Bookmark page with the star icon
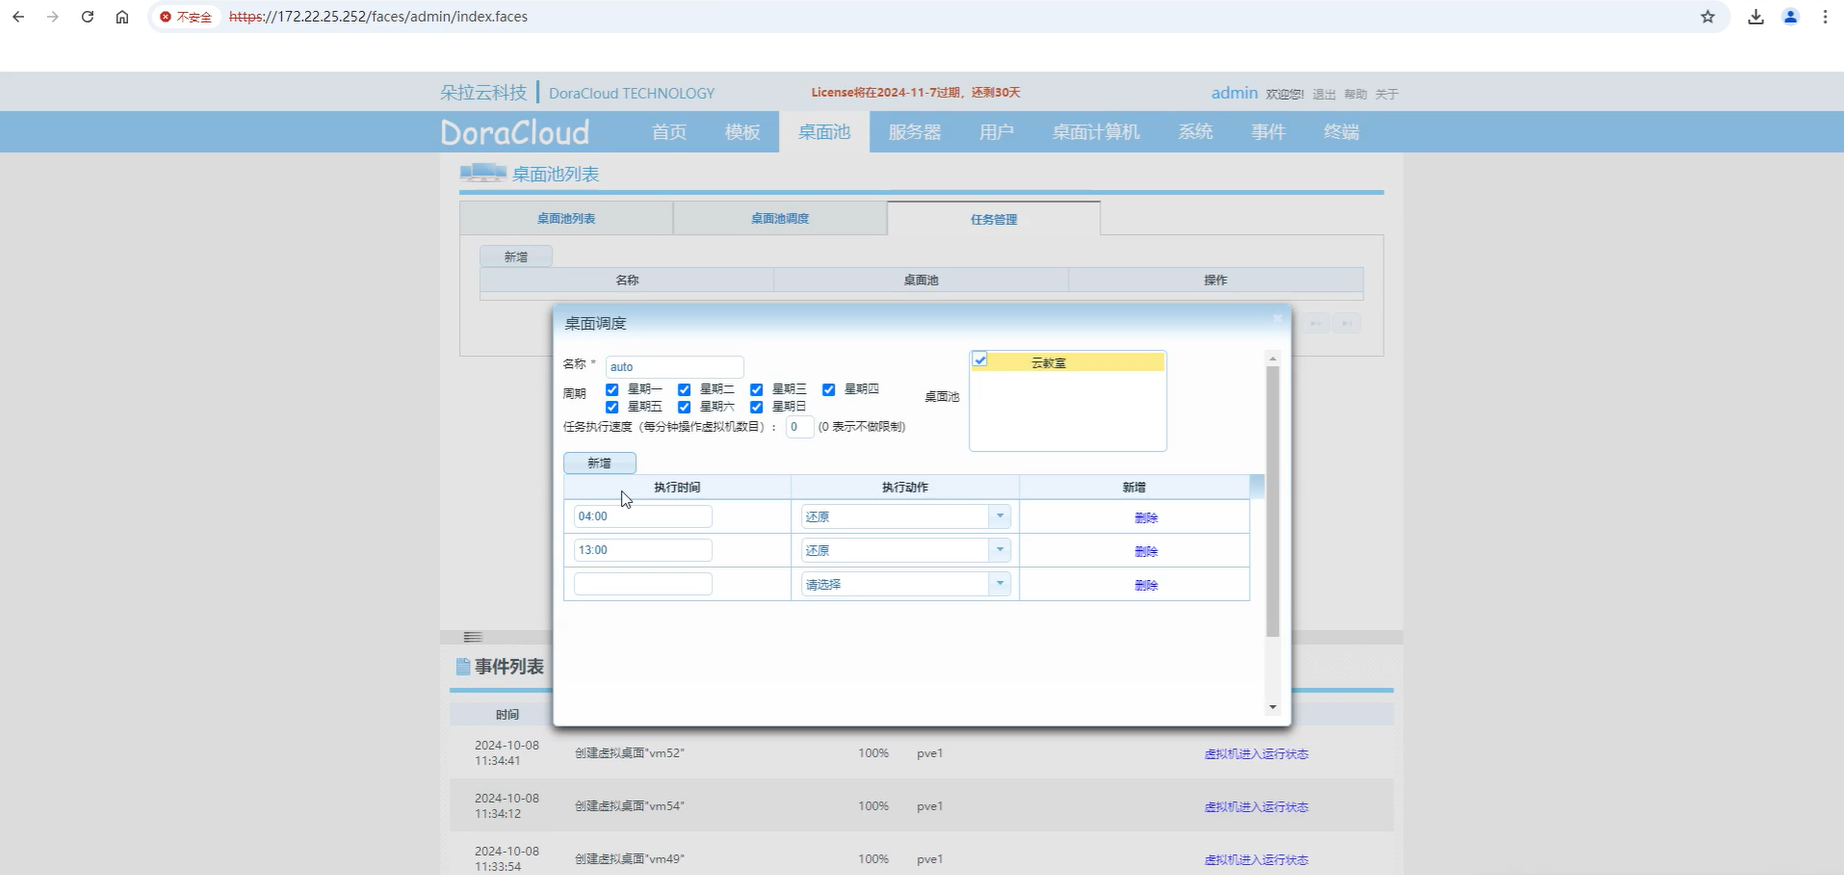Screen dimensions: 1844x875 1708,17
